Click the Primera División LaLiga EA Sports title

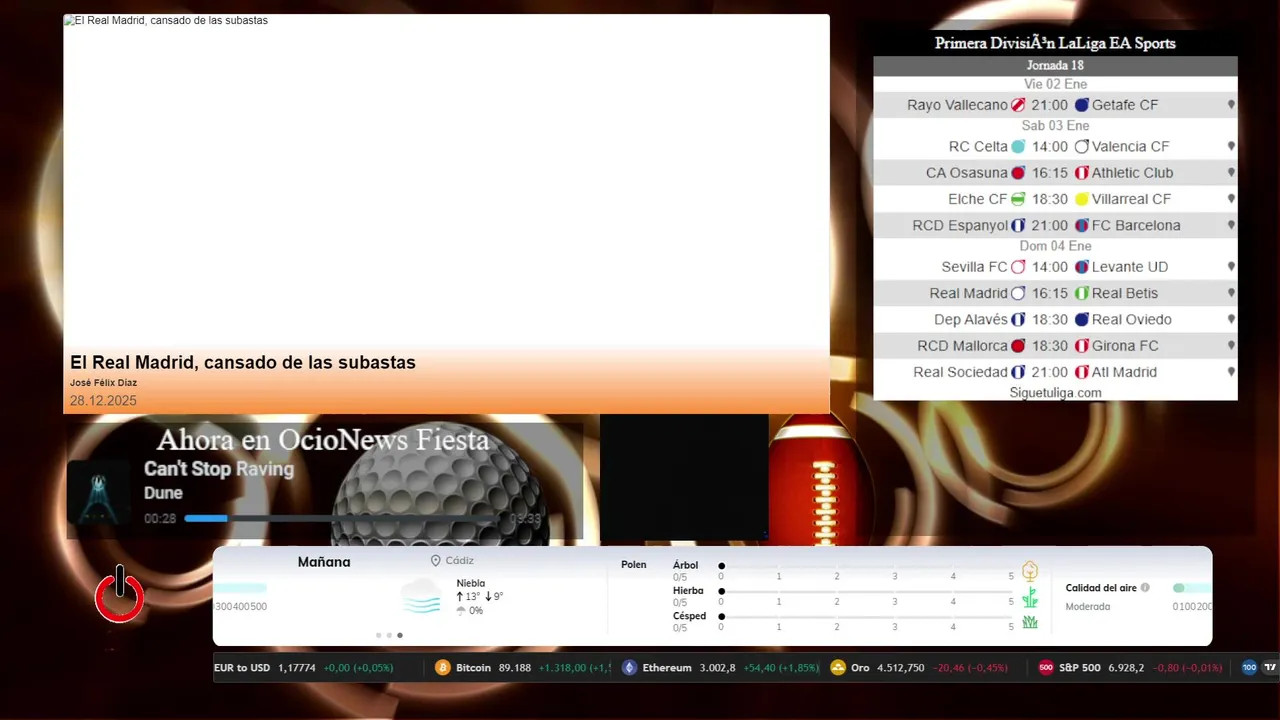tap(1055, 43)
